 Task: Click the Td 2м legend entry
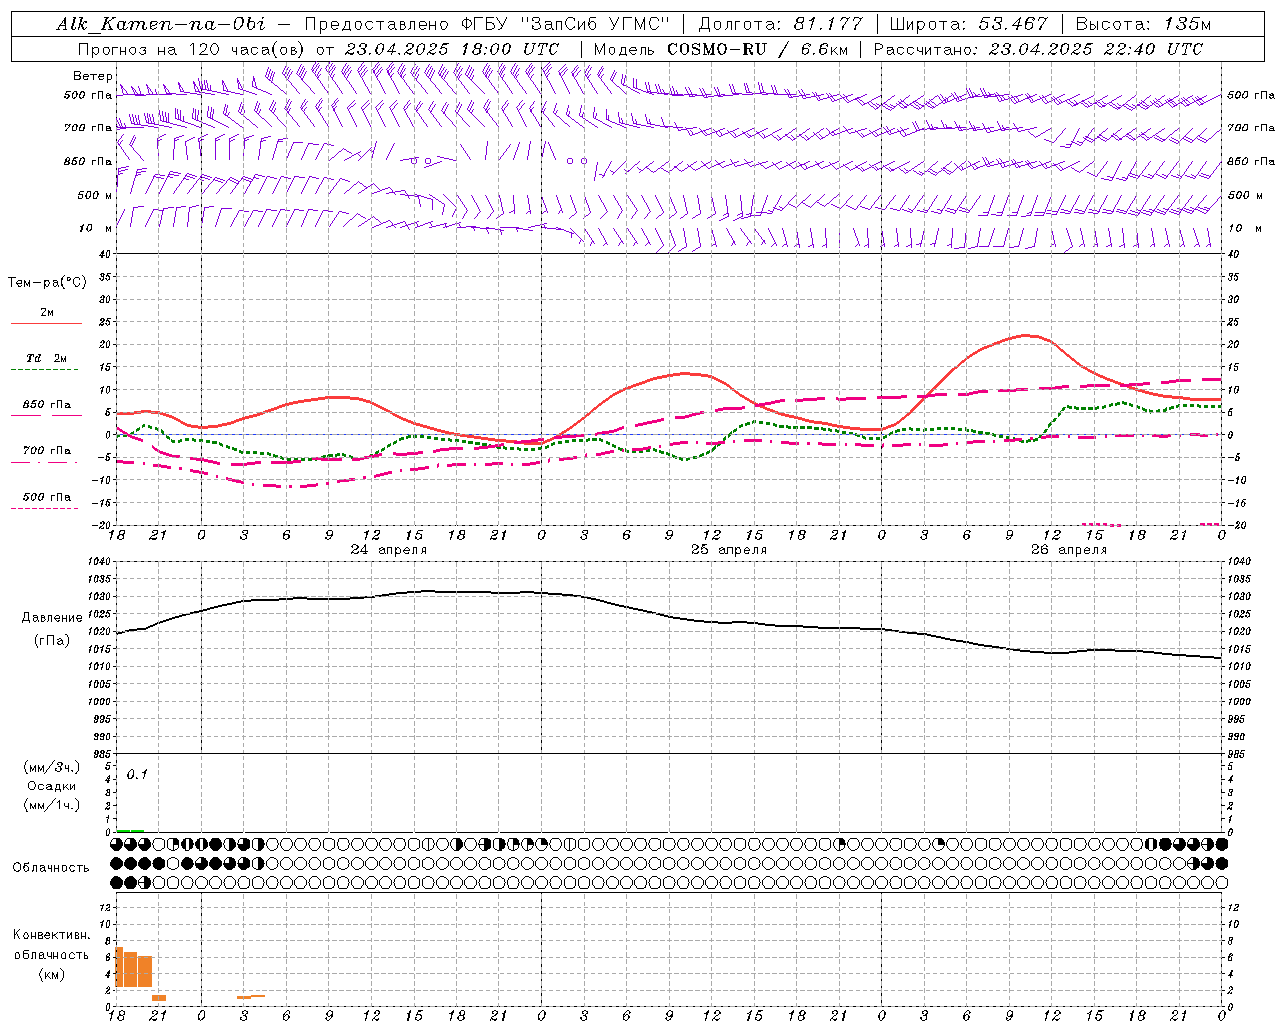pos(47,358)
